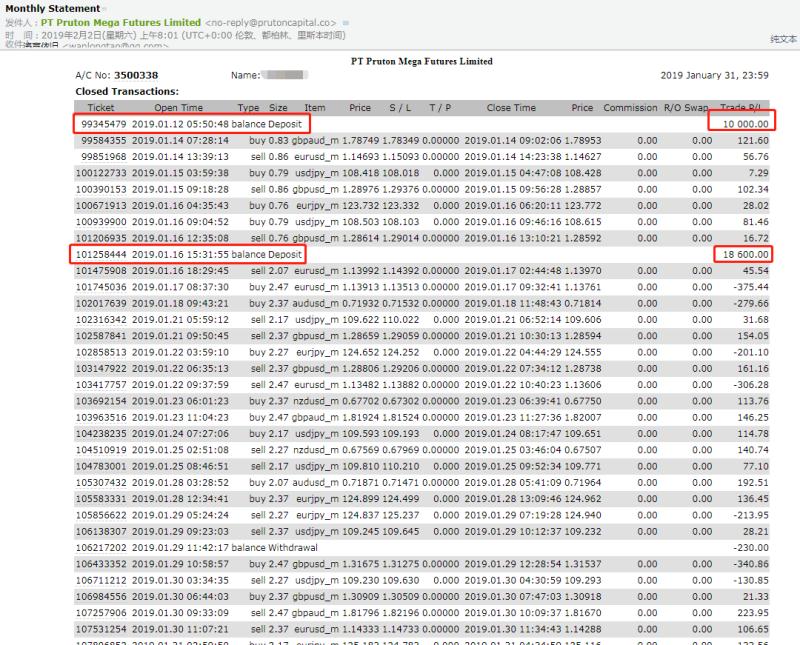Image resolution: width=800 pixels, height=645 pixels.
Task: Click the Commission column header
Action: [630, 108]
